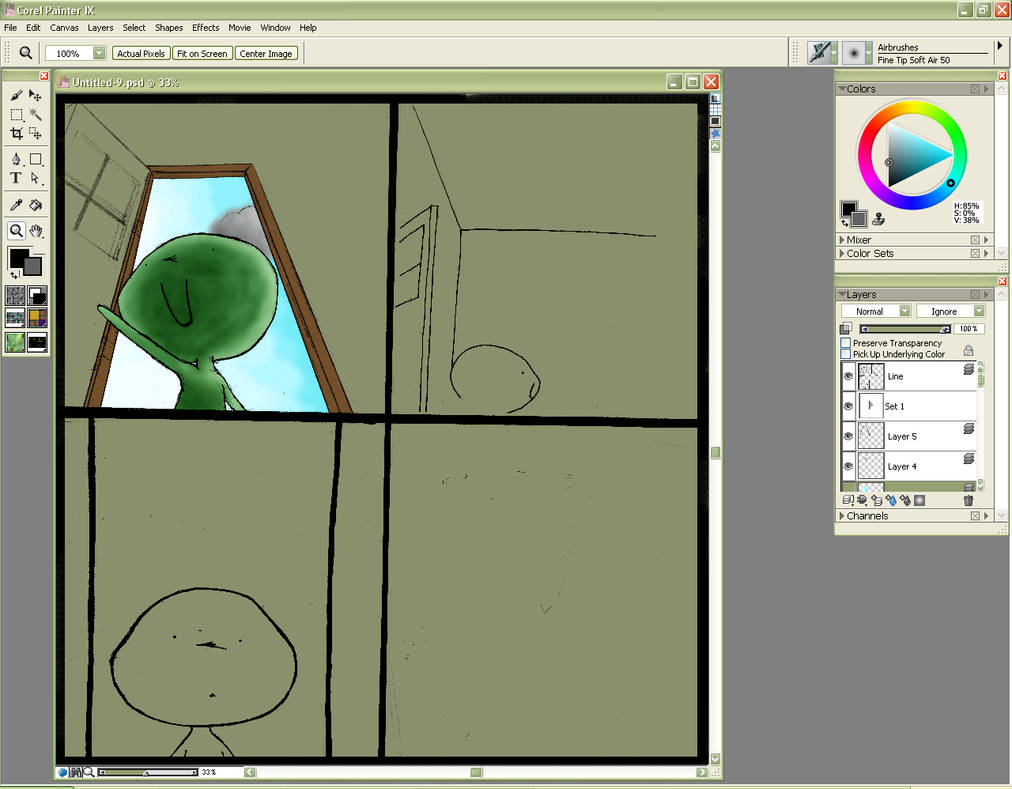This screenshot has width=1012, height=789.
Task: Select the Paint Bucket tool
Action: (x=35, y=203)
